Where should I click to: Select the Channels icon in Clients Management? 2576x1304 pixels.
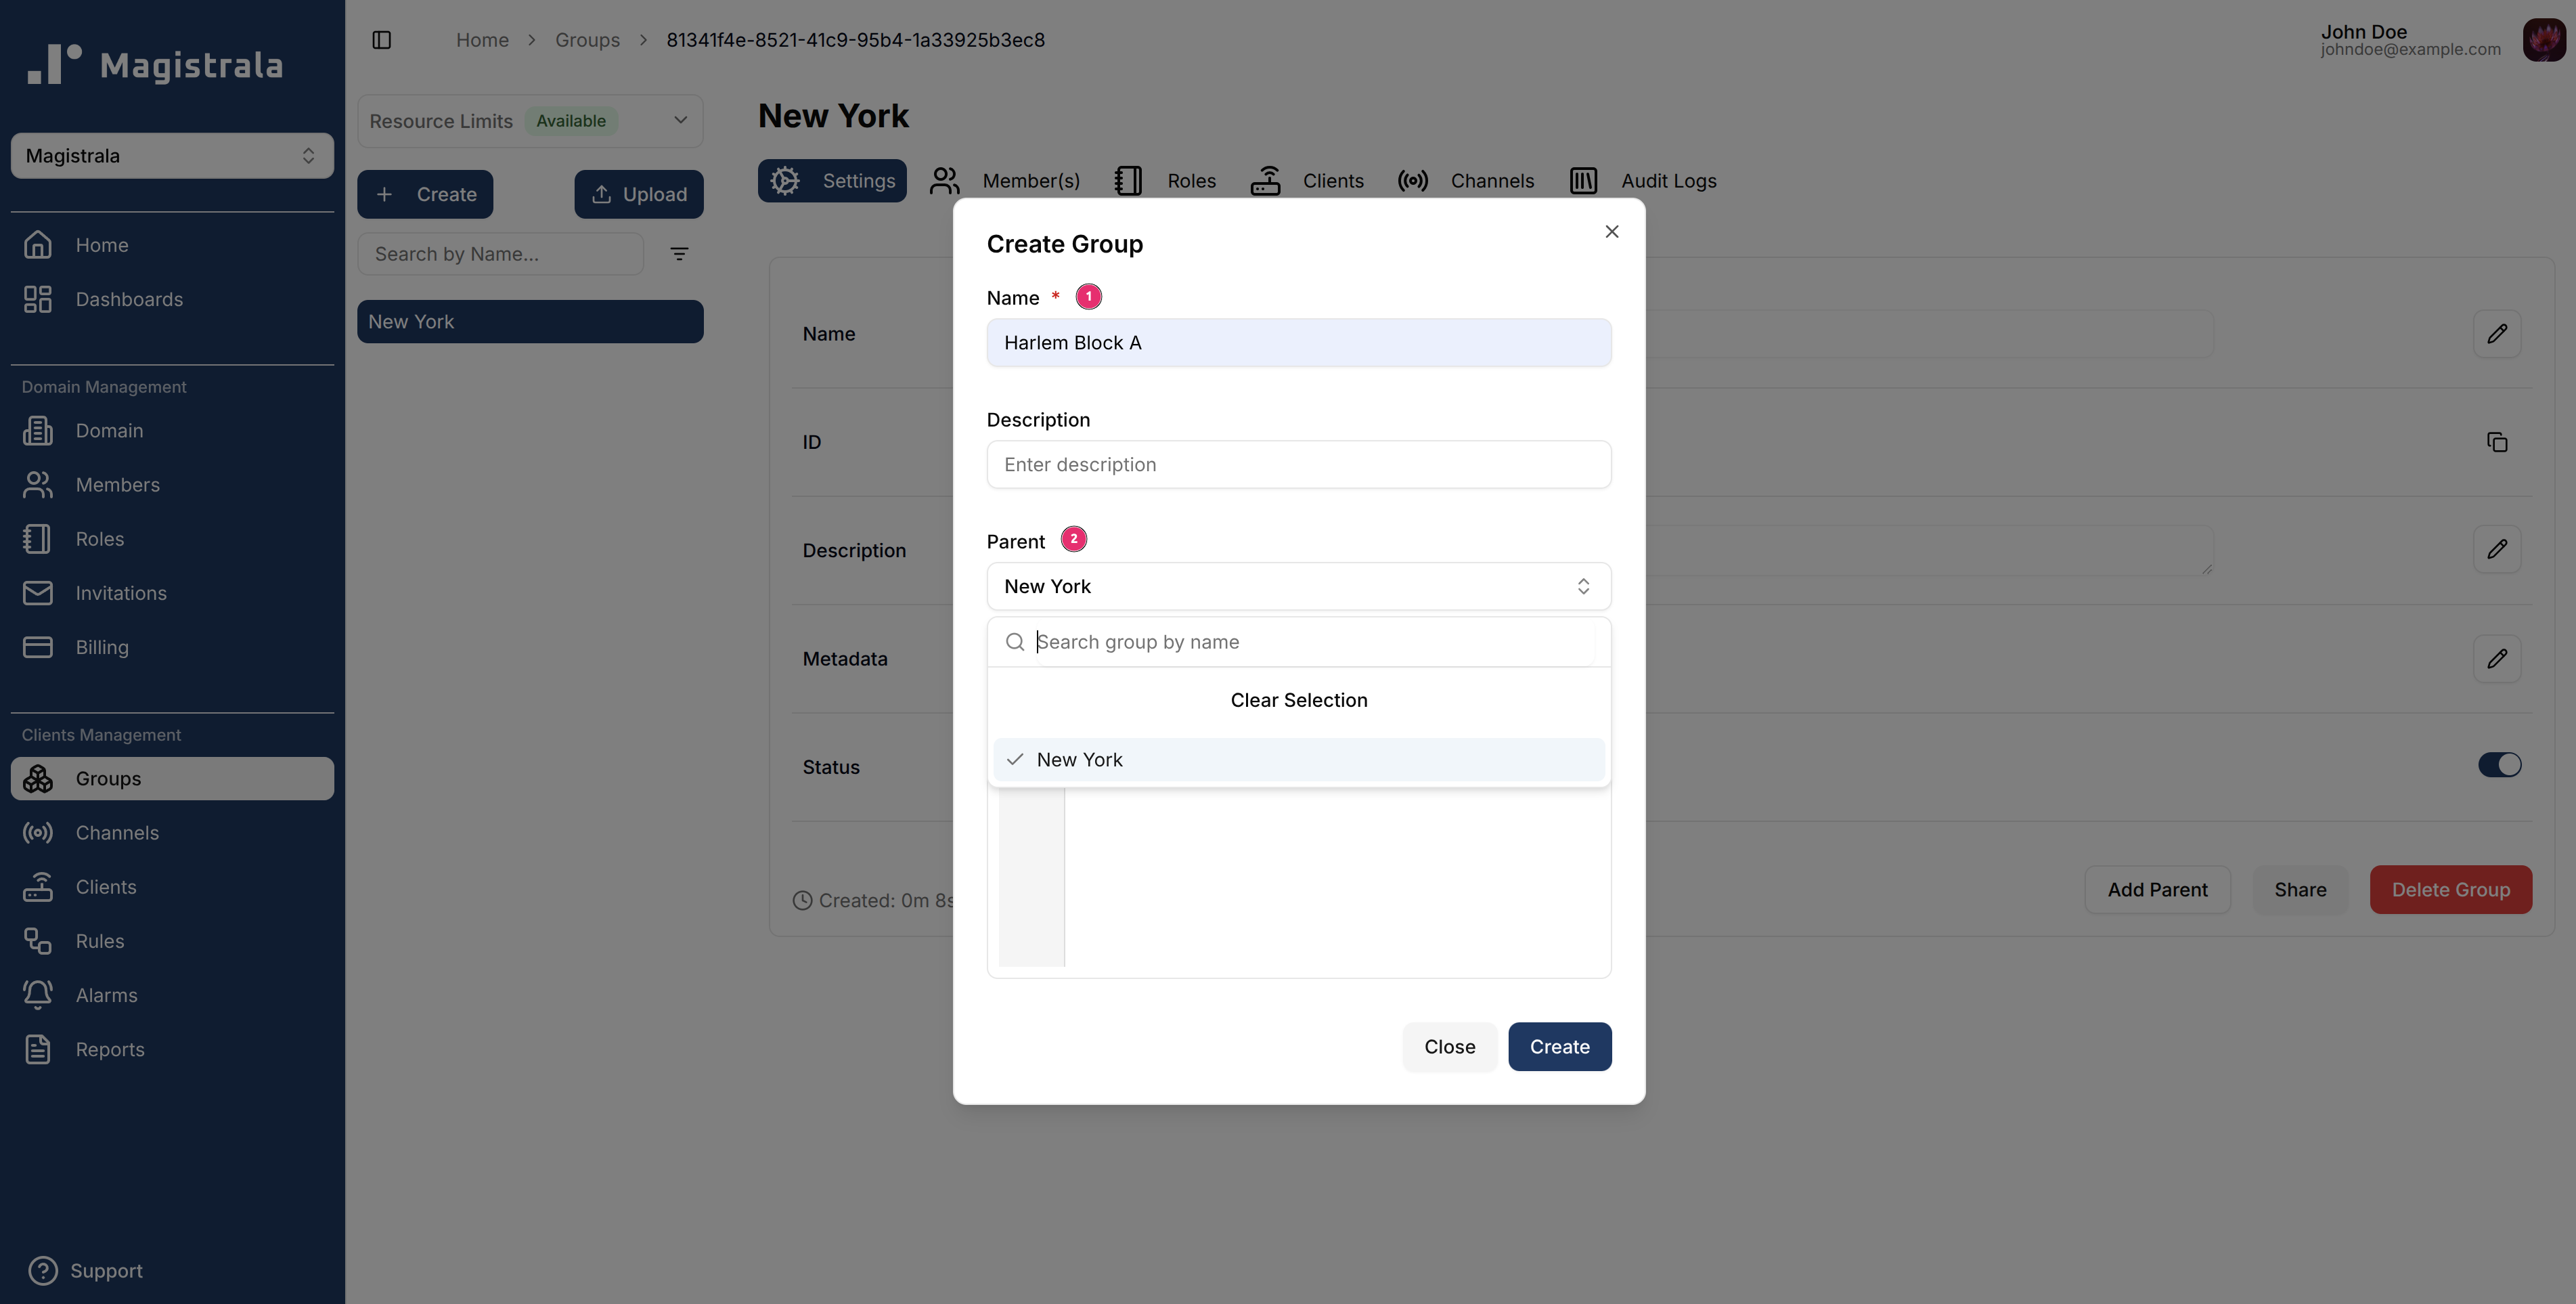[37, 832]
